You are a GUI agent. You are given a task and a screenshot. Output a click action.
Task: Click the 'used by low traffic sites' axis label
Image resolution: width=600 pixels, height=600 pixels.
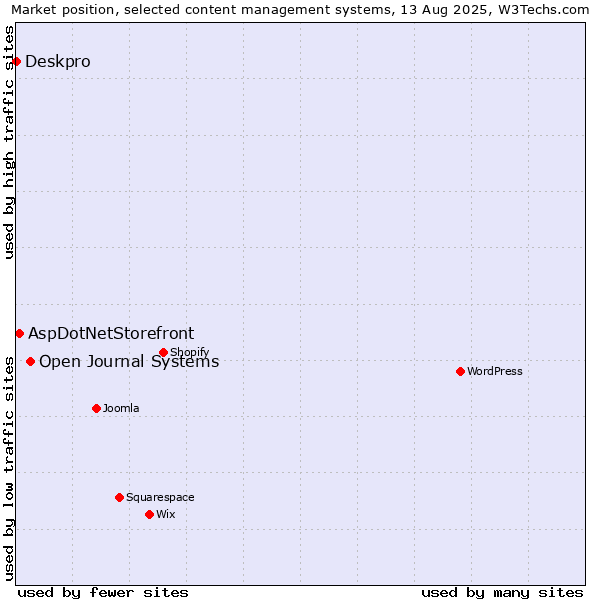click(9, 469)
